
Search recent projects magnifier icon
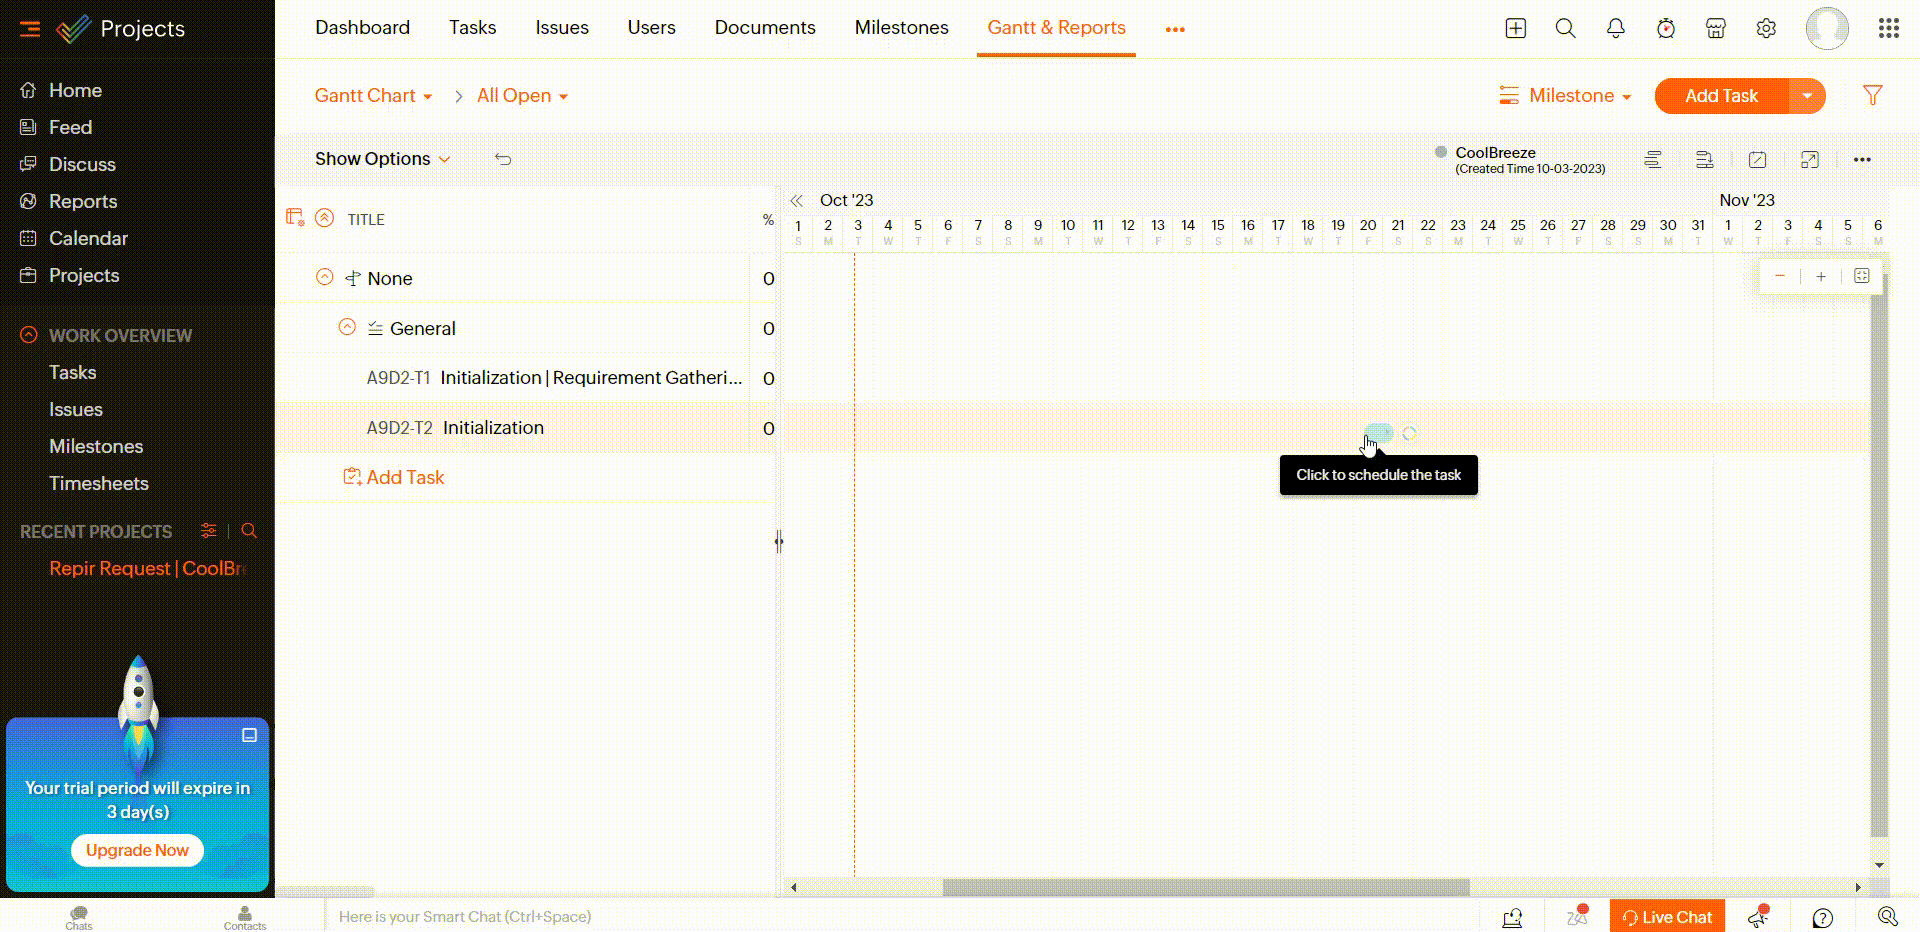coord(249,531)
